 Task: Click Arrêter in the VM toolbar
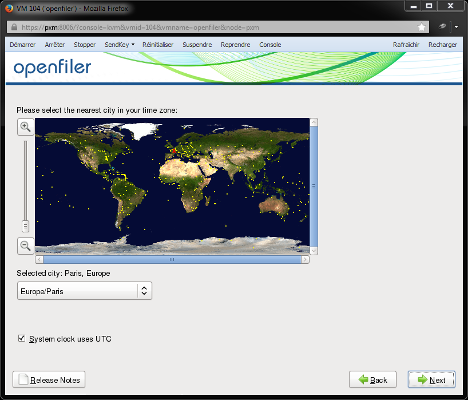[55, 45]
